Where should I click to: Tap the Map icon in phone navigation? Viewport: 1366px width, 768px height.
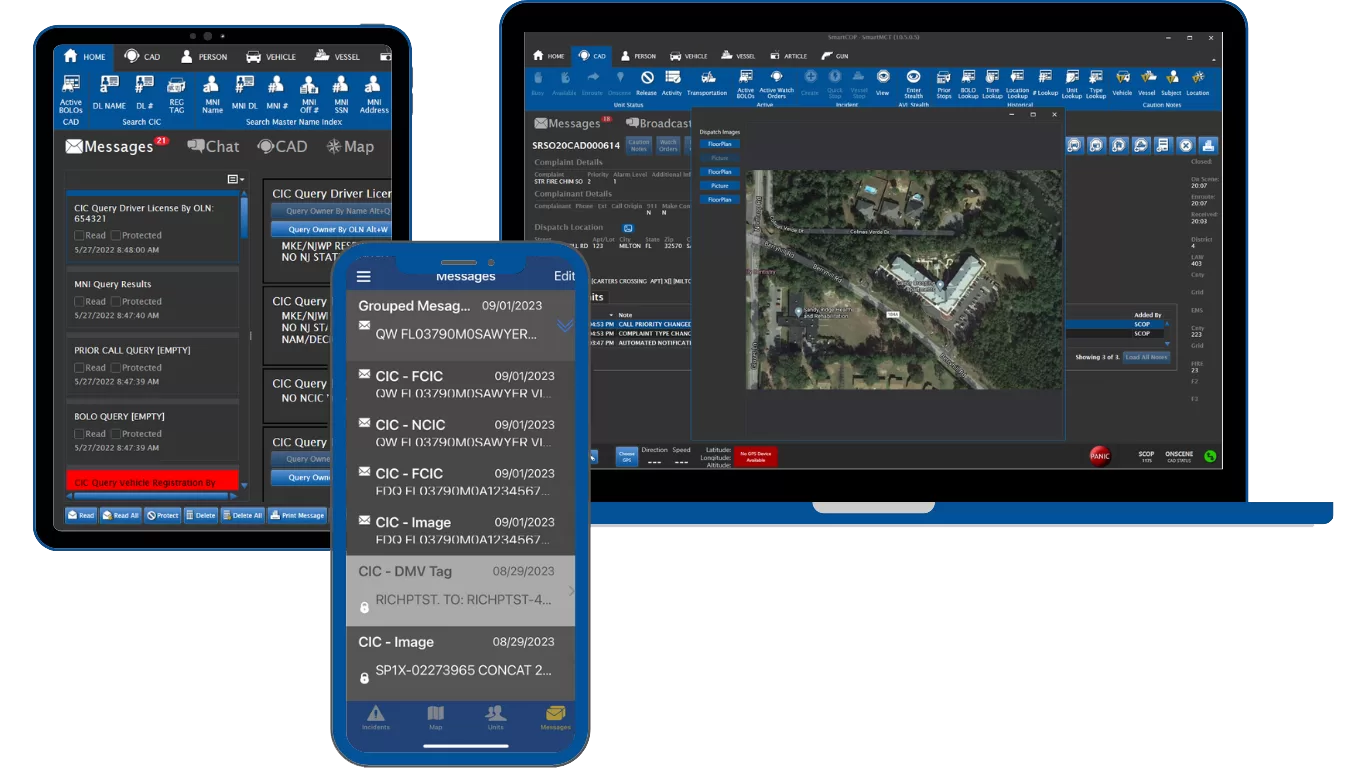tap(435, 718)
